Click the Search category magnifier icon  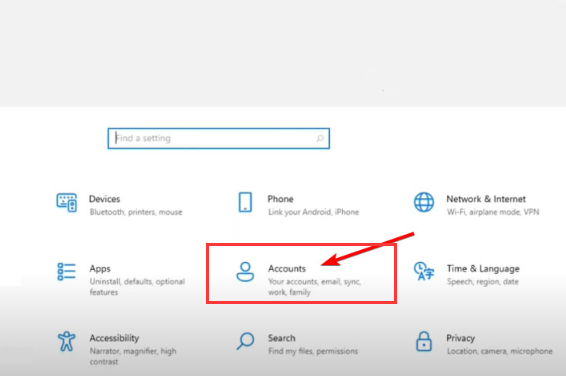tap(245, 341)
